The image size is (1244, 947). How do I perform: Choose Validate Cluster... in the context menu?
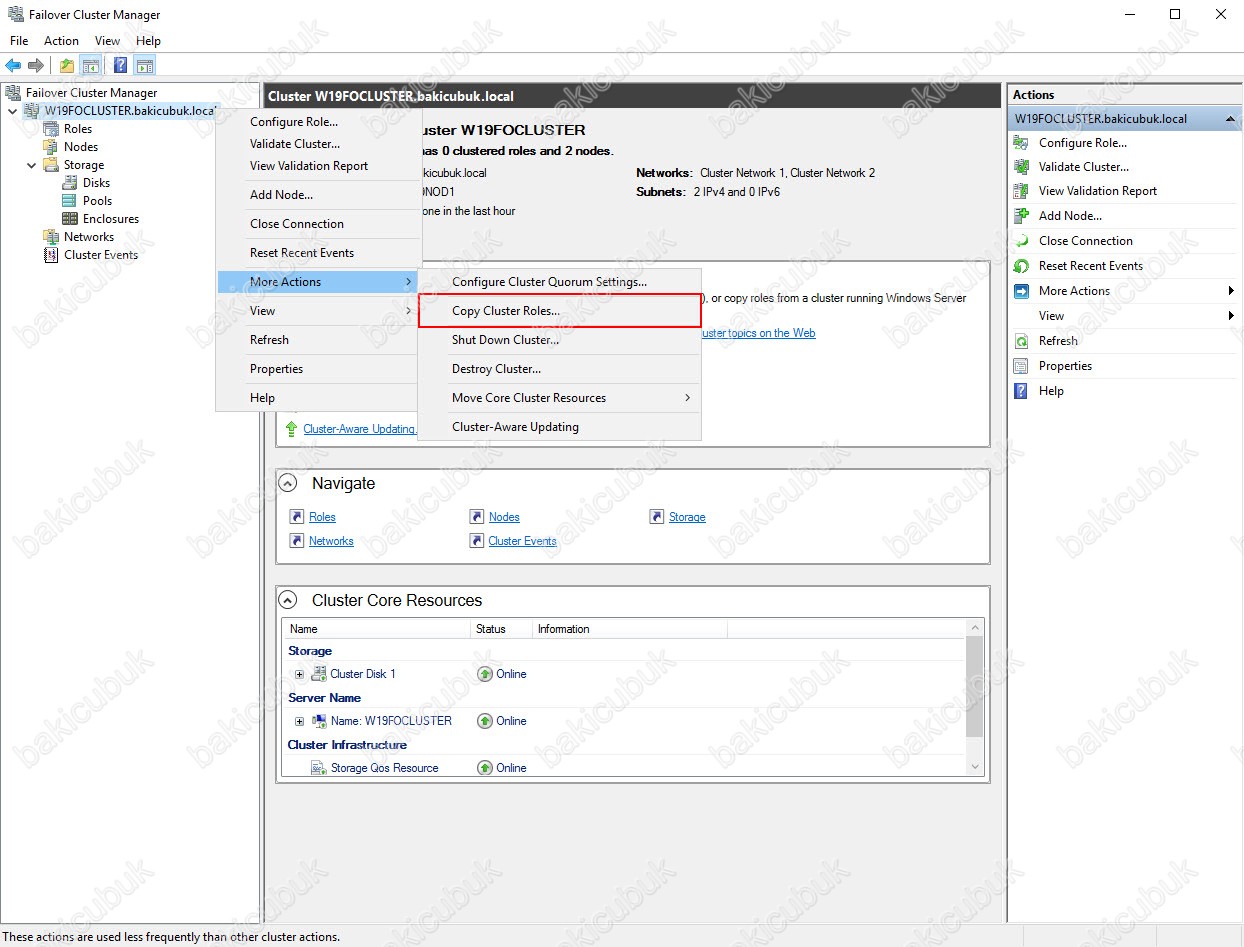[x=319, y=144]
